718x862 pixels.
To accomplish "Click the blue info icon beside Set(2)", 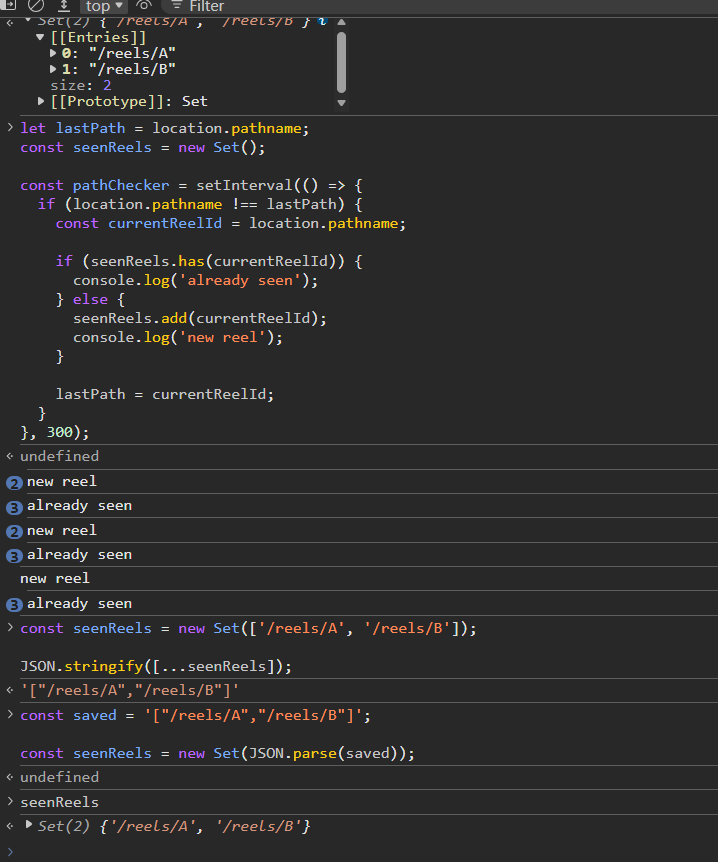I will (x=323, y=21).
